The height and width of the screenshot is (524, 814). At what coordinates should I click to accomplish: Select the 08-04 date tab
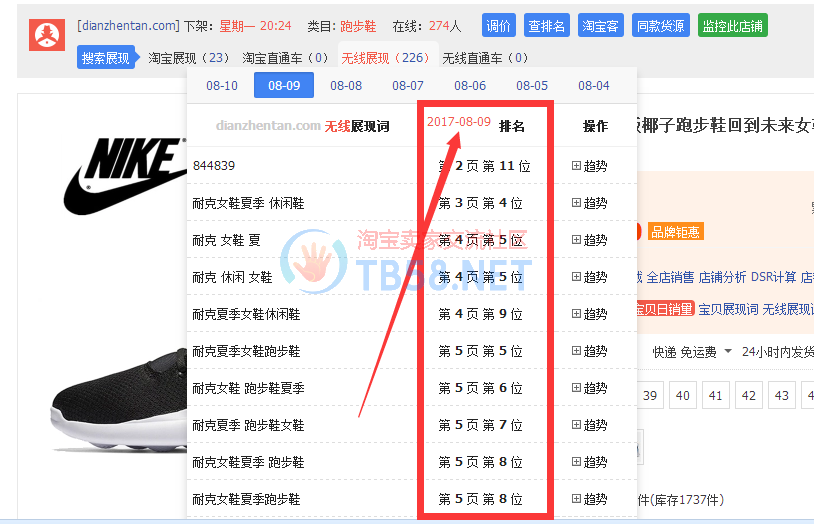click(594, 85)
